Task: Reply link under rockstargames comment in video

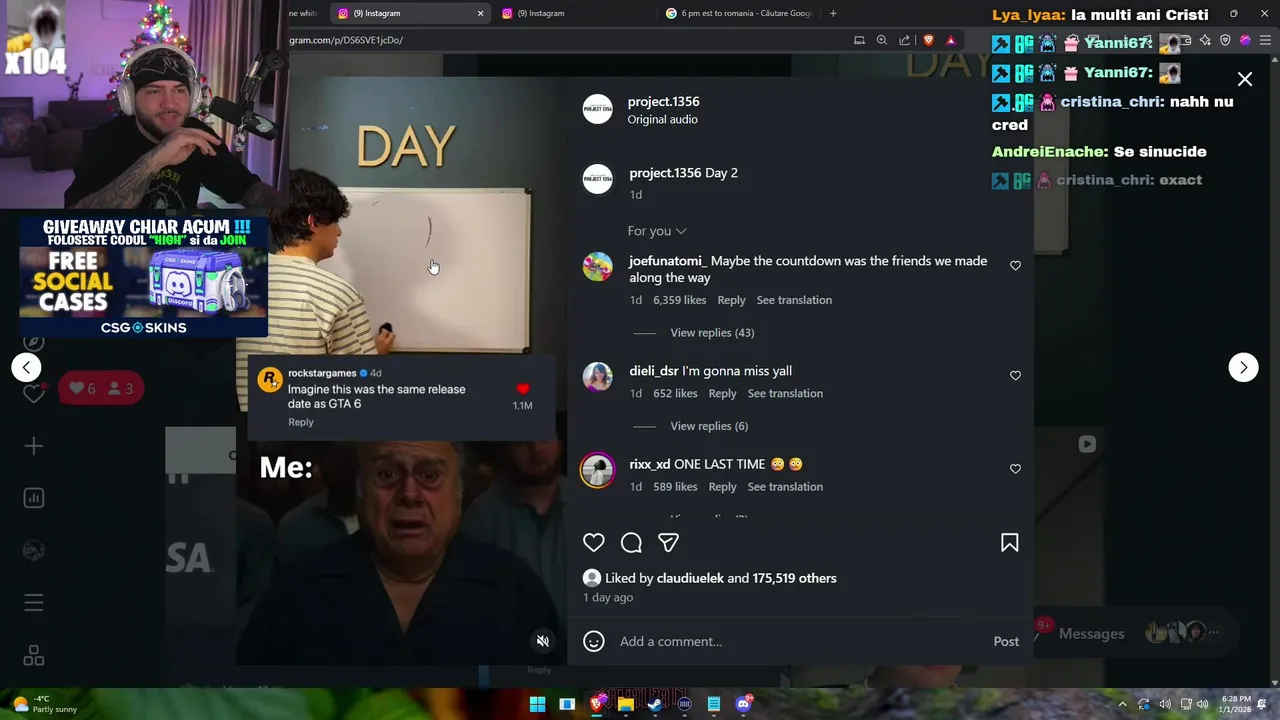Action: pyautogui.click(x=300, y=422)
